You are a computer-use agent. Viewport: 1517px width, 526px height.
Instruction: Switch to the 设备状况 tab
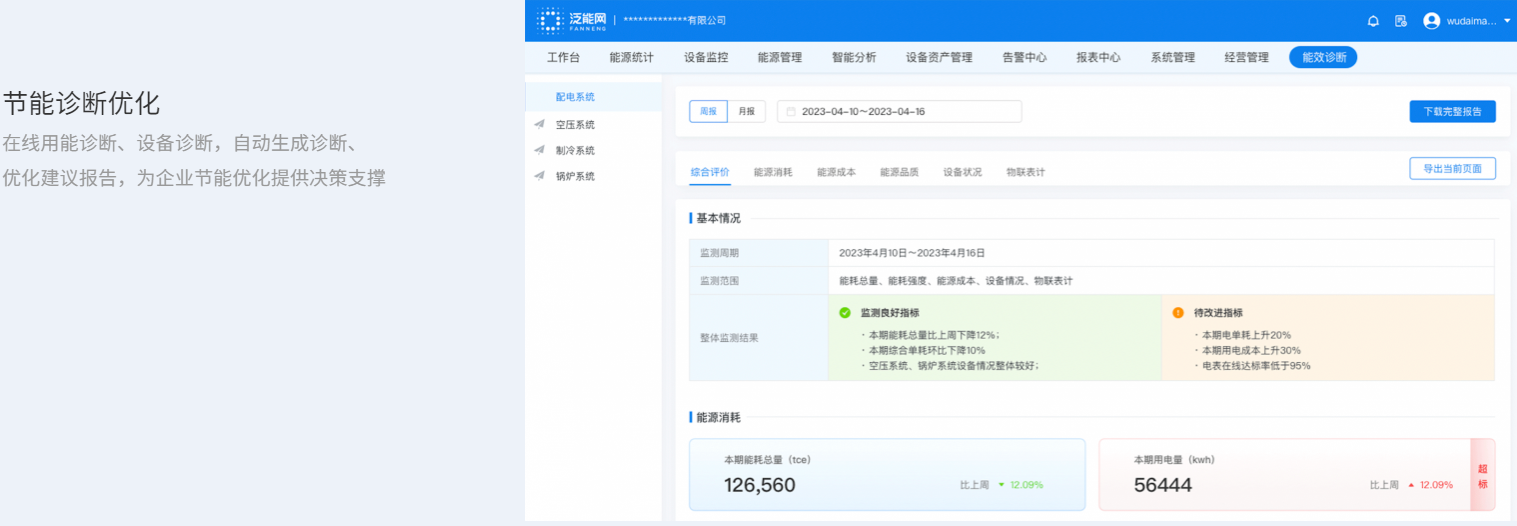point(962,172)
